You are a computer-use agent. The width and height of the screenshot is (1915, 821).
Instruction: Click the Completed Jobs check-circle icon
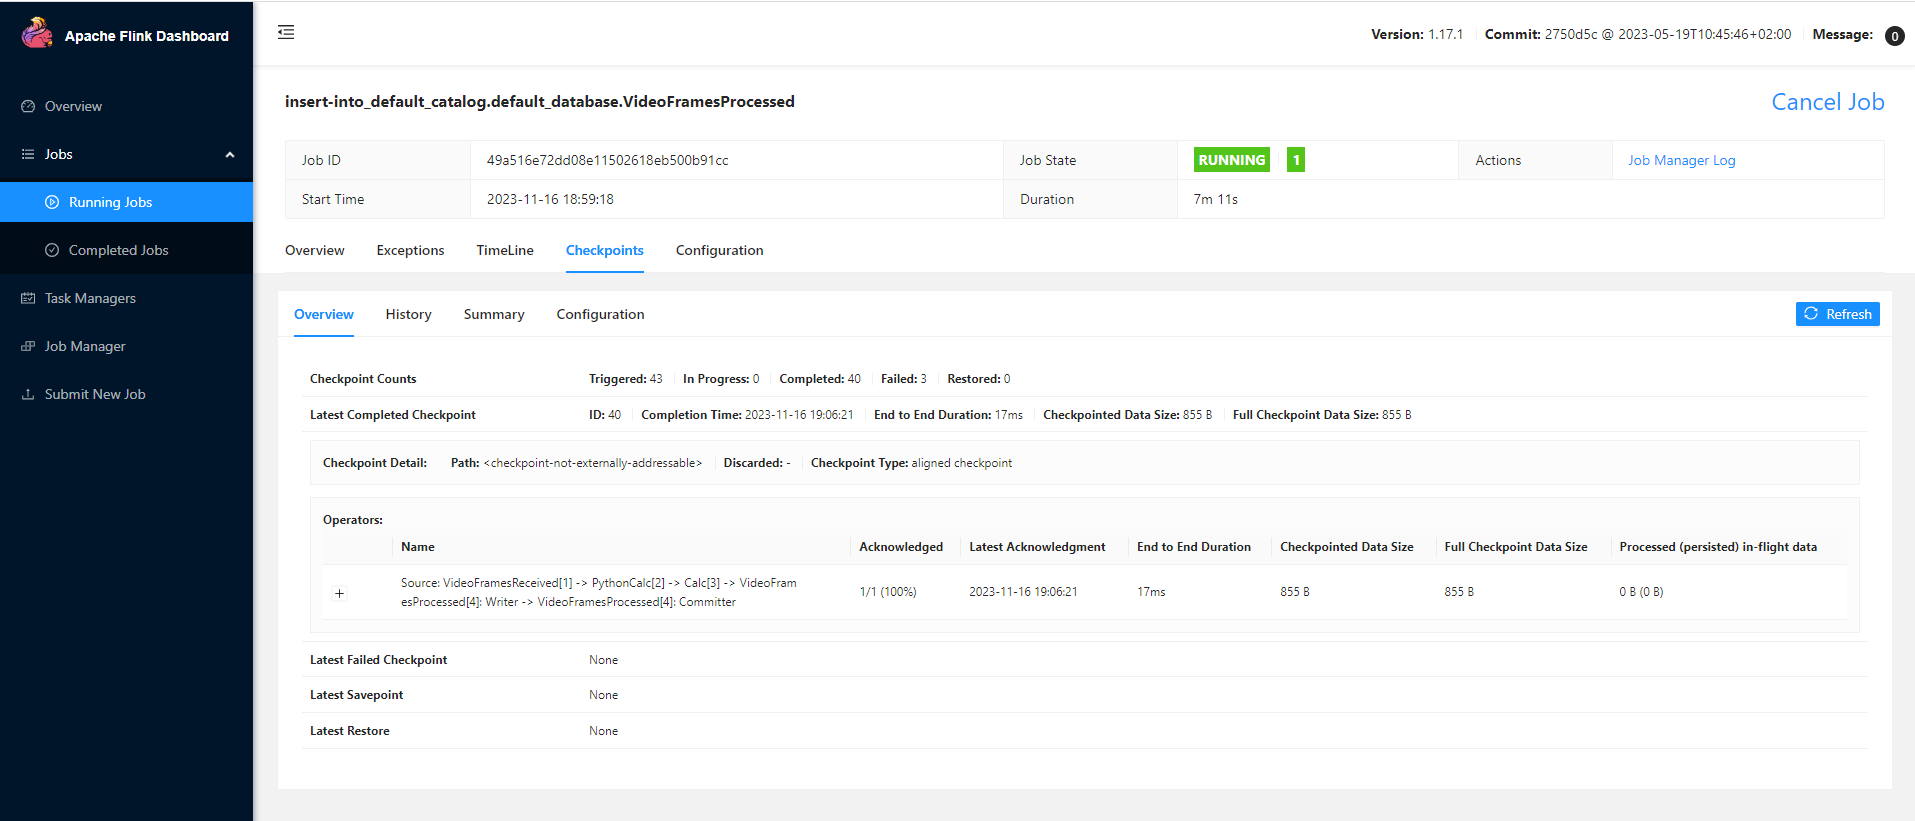(52, 250)
